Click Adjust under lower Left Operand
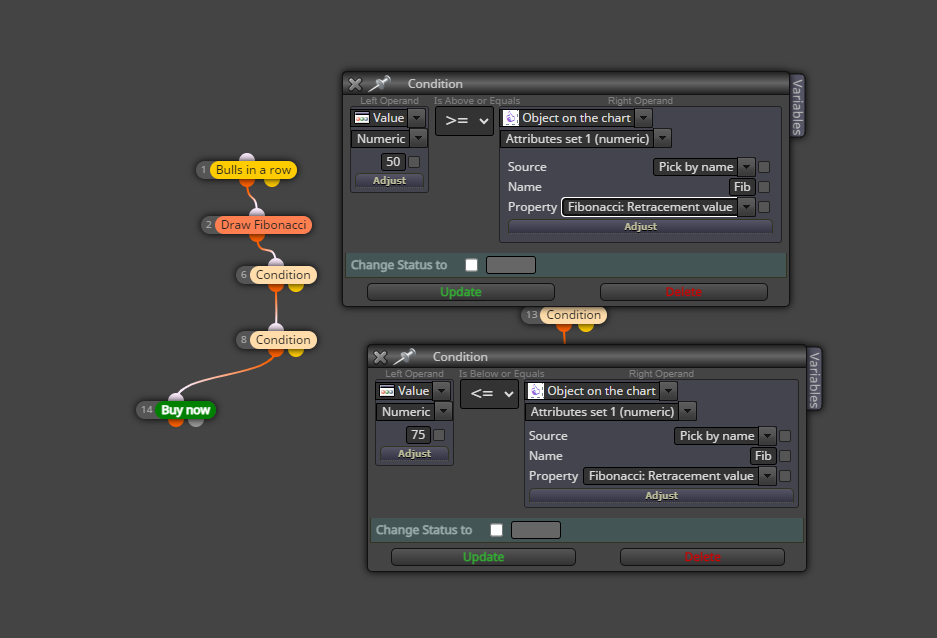937x638 pixels. (414, 453)
